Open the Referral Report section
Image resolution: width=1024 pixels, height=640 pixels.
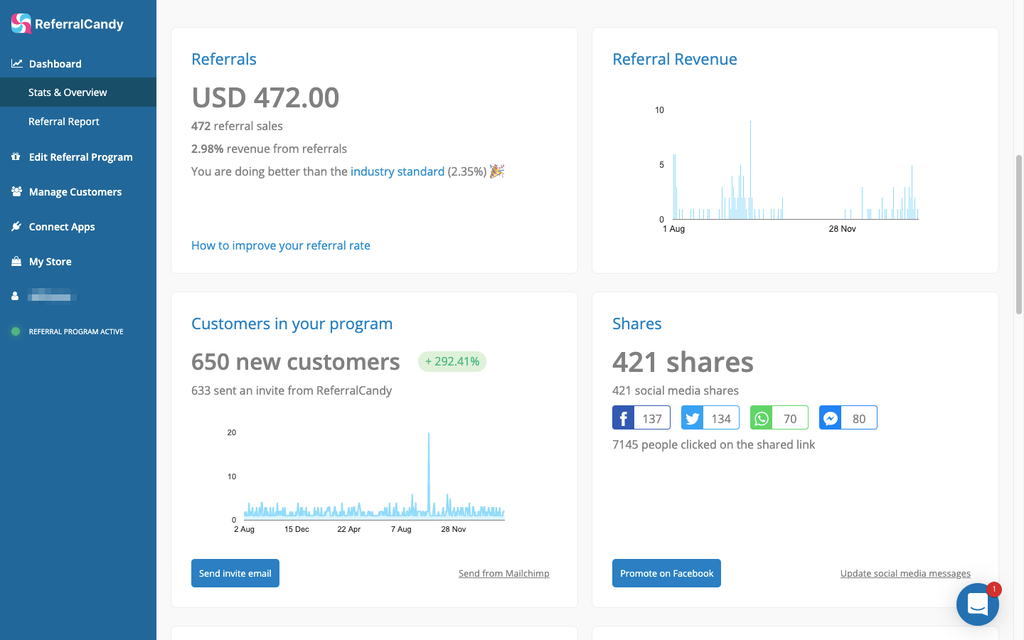tap(64, 121)
